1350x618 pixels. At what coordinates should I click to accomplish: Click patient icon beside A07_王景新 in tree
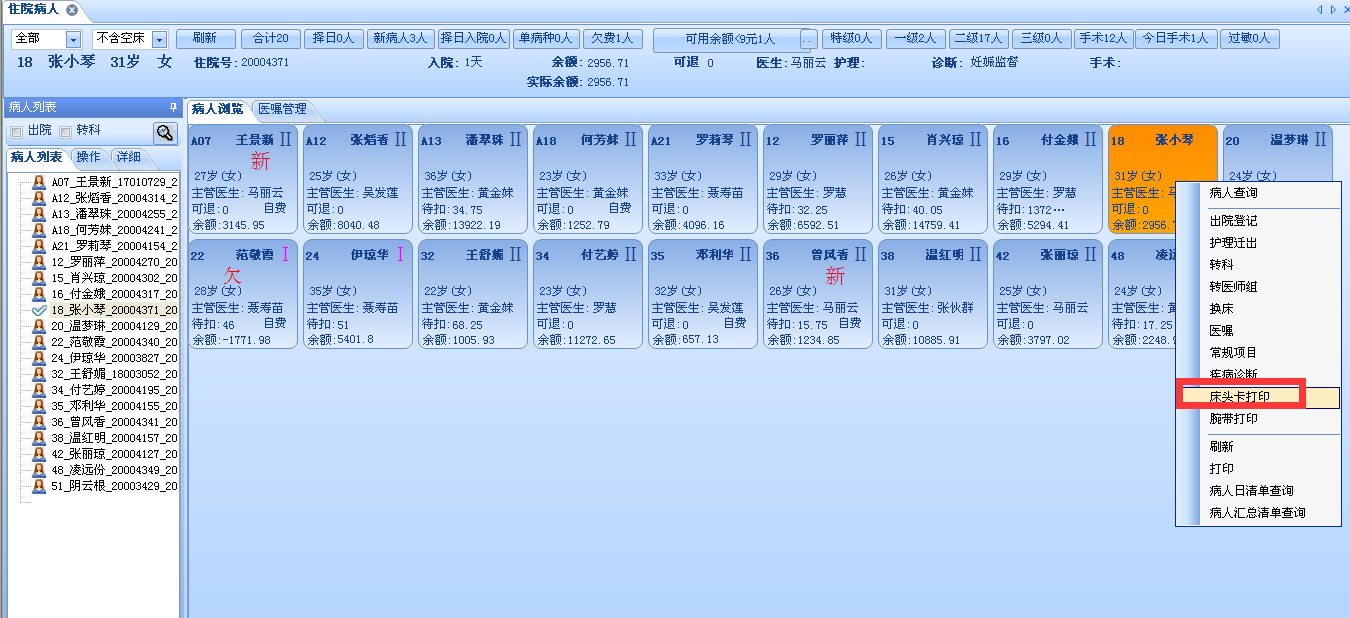(39, 182)
